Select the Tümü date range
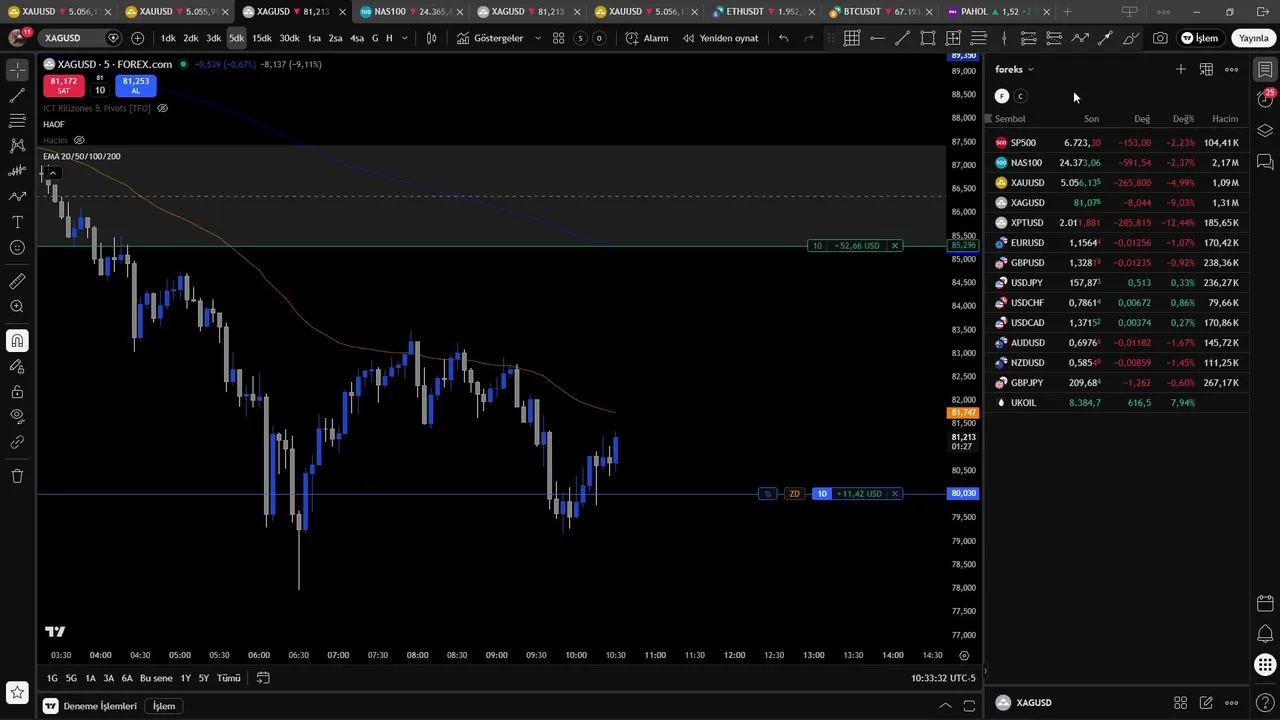Screen dimensions: 1280x720 [228, 678]
